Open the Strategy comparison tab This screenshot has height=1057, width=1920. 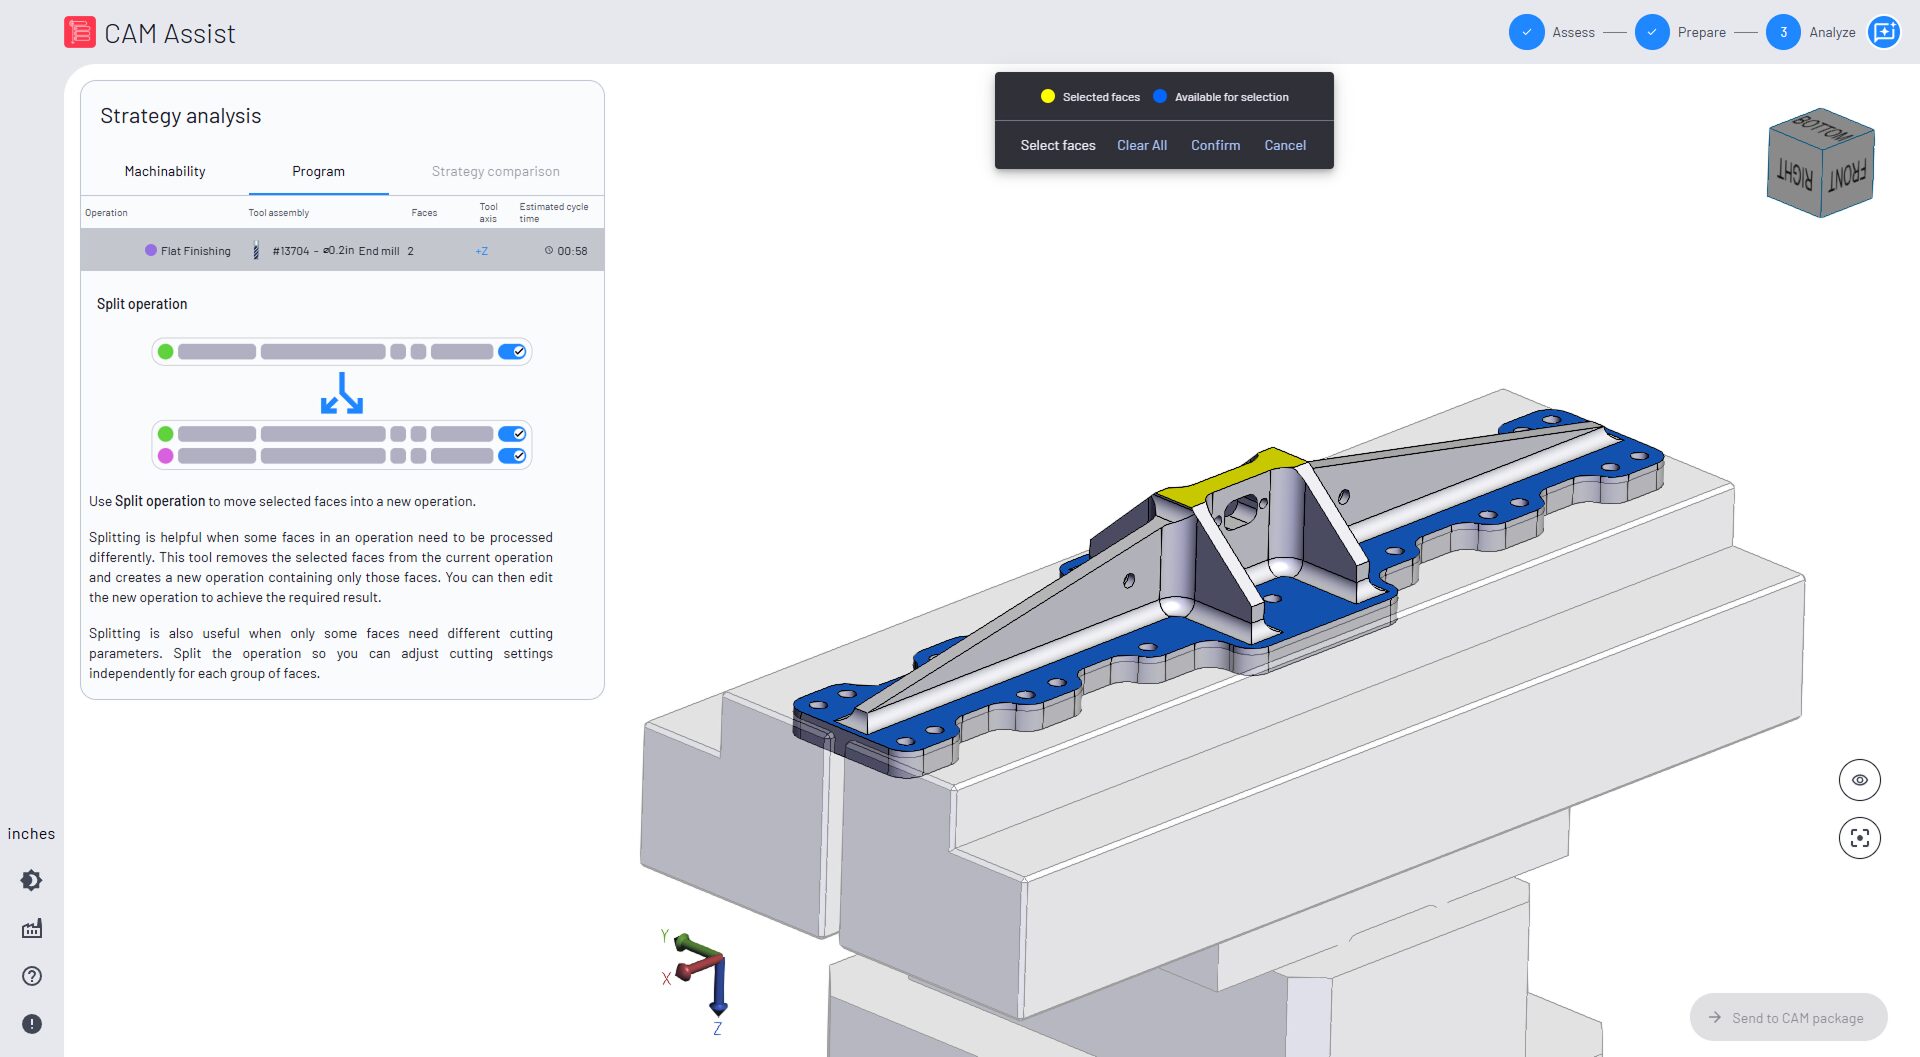495,171
